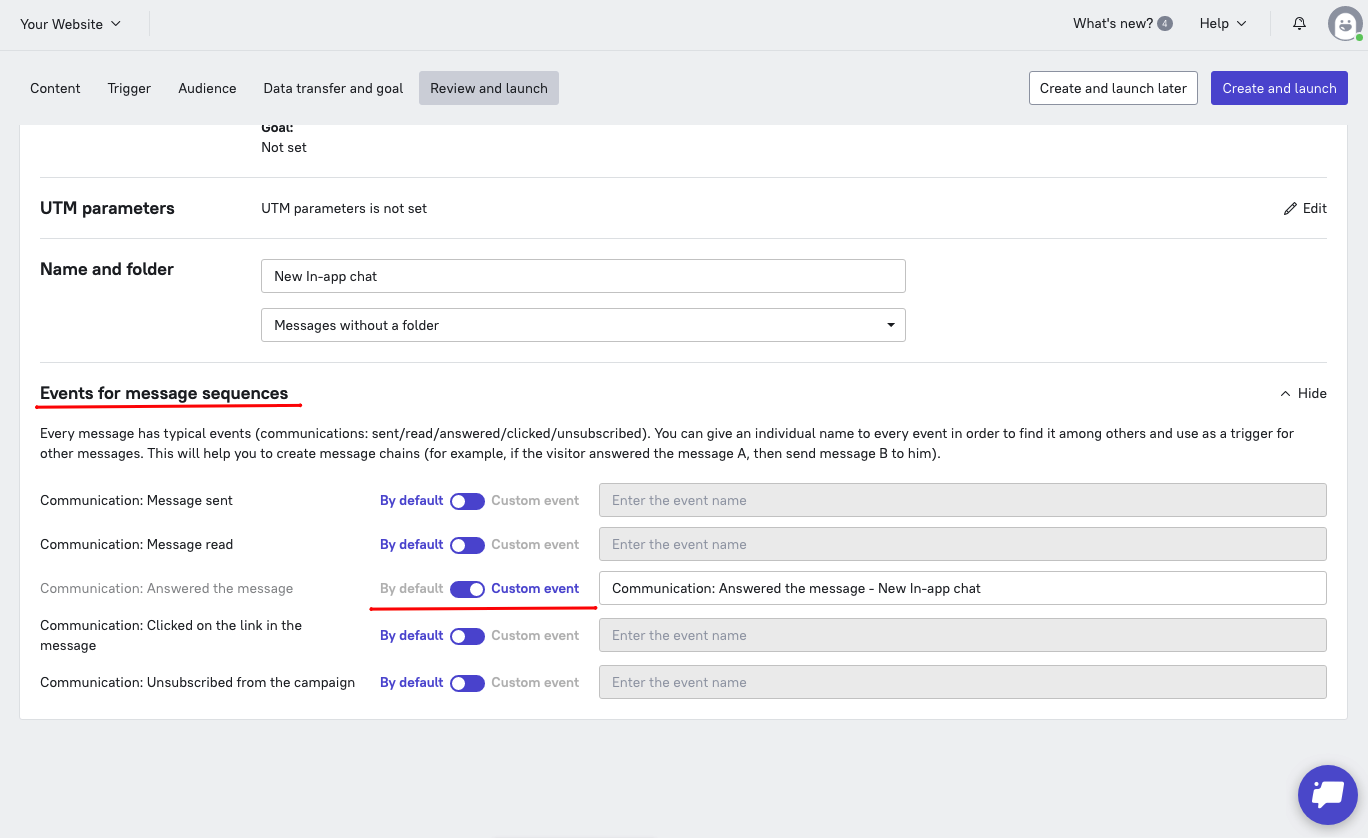
Task: Go to the Trigger tab
Action: pyautogui.click(x=129, y=88)
